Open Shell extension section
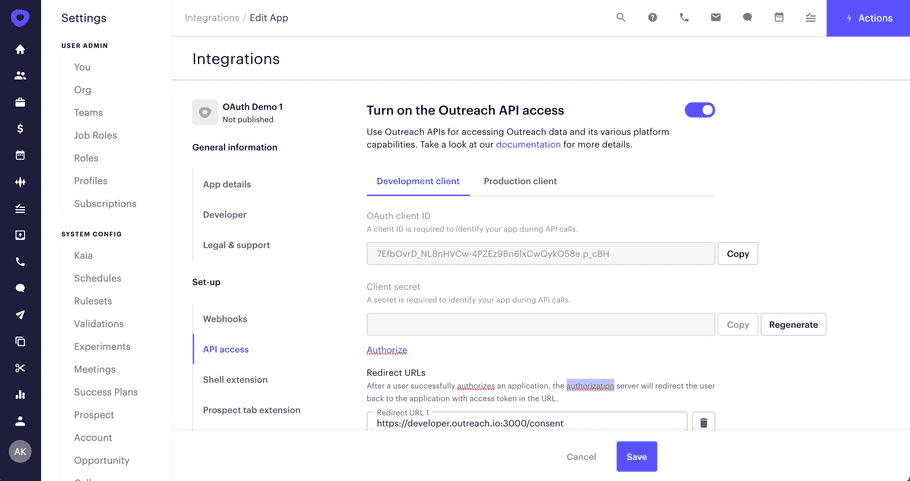 pos(235,379)
